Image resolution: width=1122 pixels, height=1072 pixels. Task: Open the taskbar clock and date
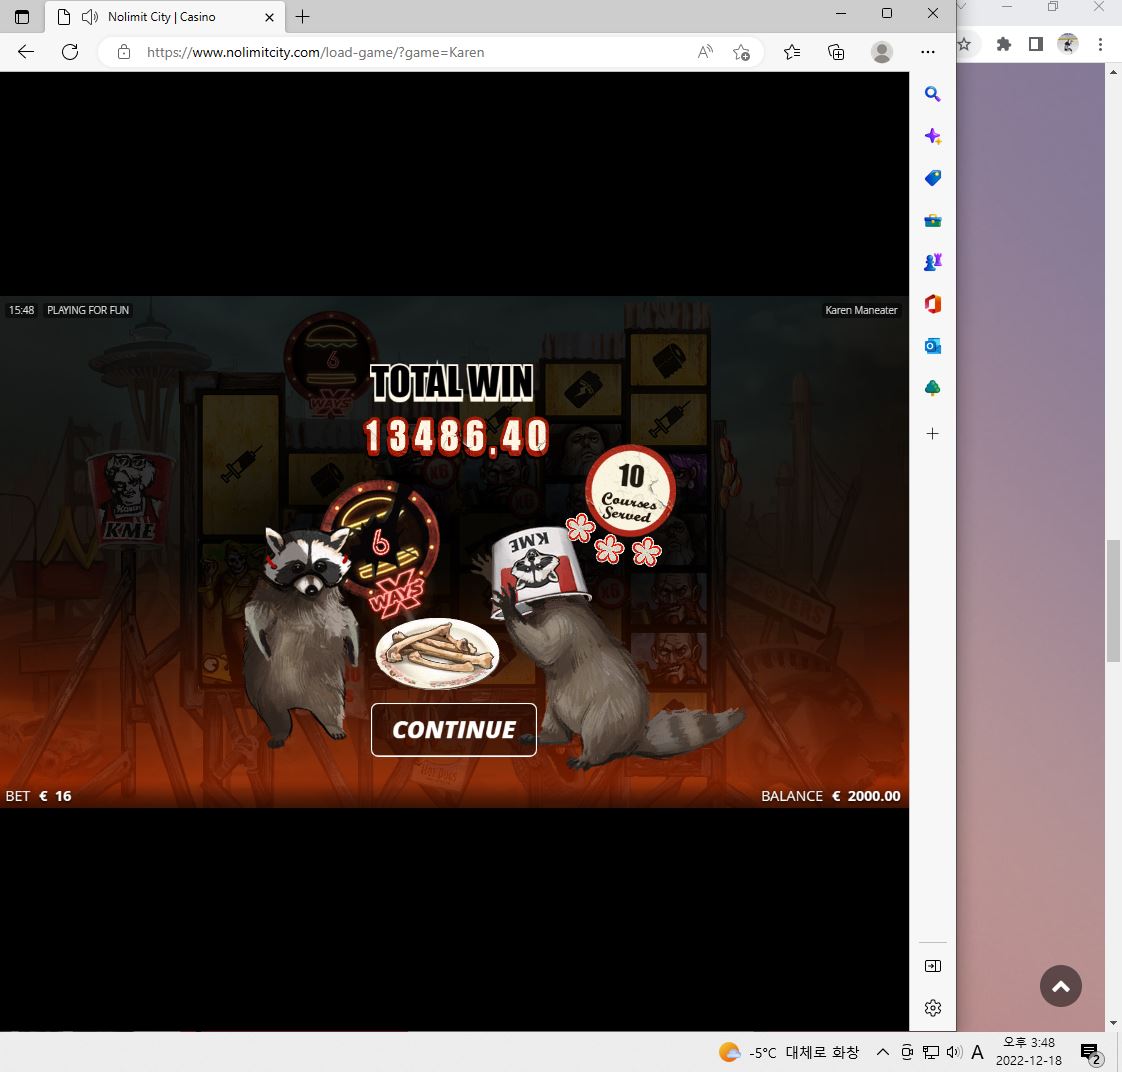1029,1051
